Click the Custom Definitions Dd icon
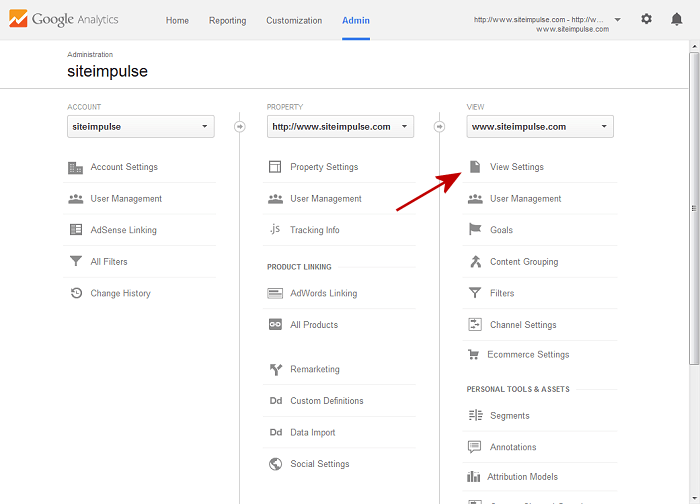 276,401
